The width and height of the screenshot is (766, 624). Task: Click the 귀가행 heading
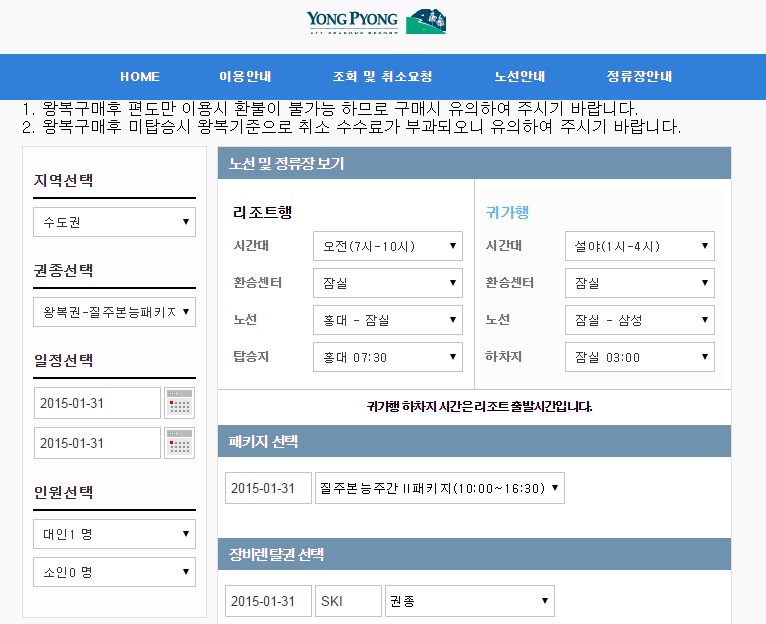(507, 213)
